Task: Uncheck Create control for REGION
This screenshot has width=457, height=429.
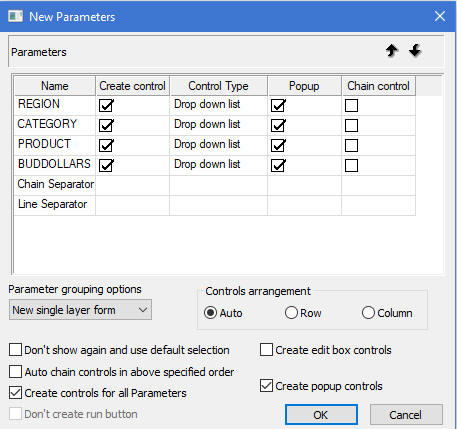Action: (106, 105)
